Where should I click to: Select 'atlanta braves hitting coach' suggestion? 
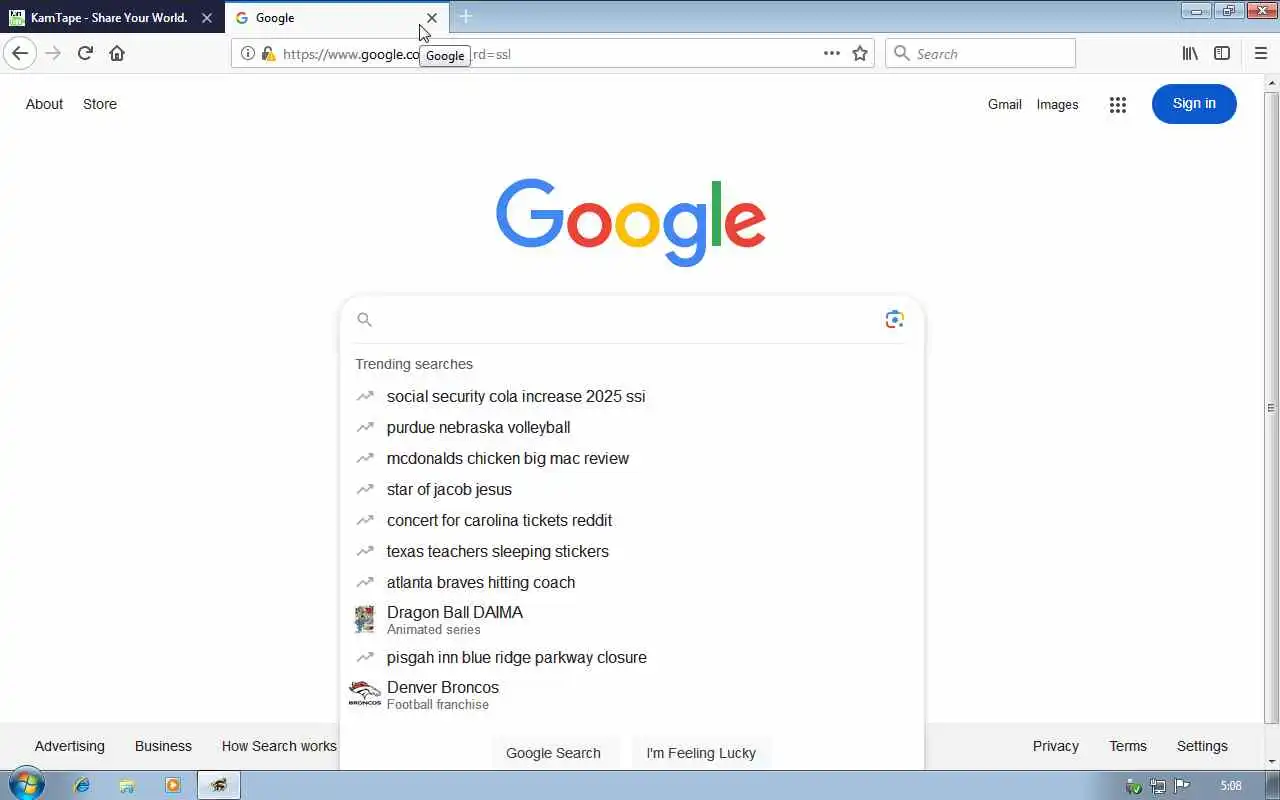[x=632, y=582]
